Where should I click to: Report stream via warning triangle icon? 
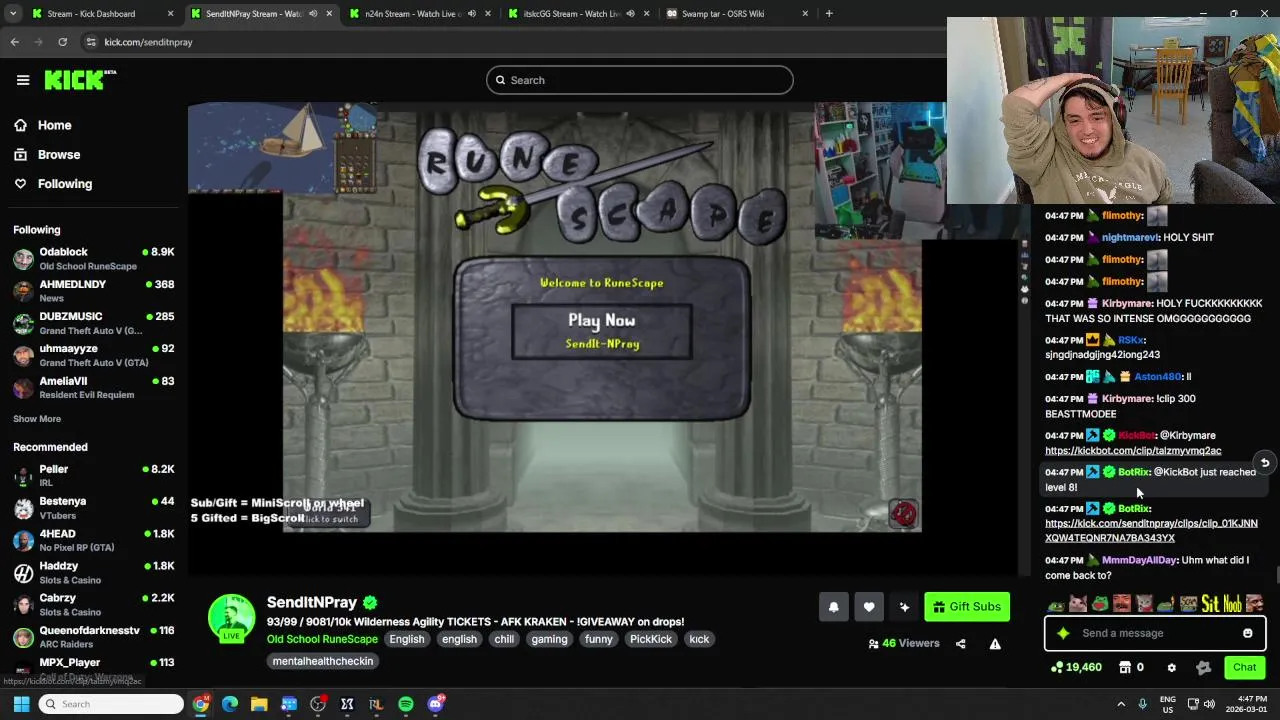[995, 644]
